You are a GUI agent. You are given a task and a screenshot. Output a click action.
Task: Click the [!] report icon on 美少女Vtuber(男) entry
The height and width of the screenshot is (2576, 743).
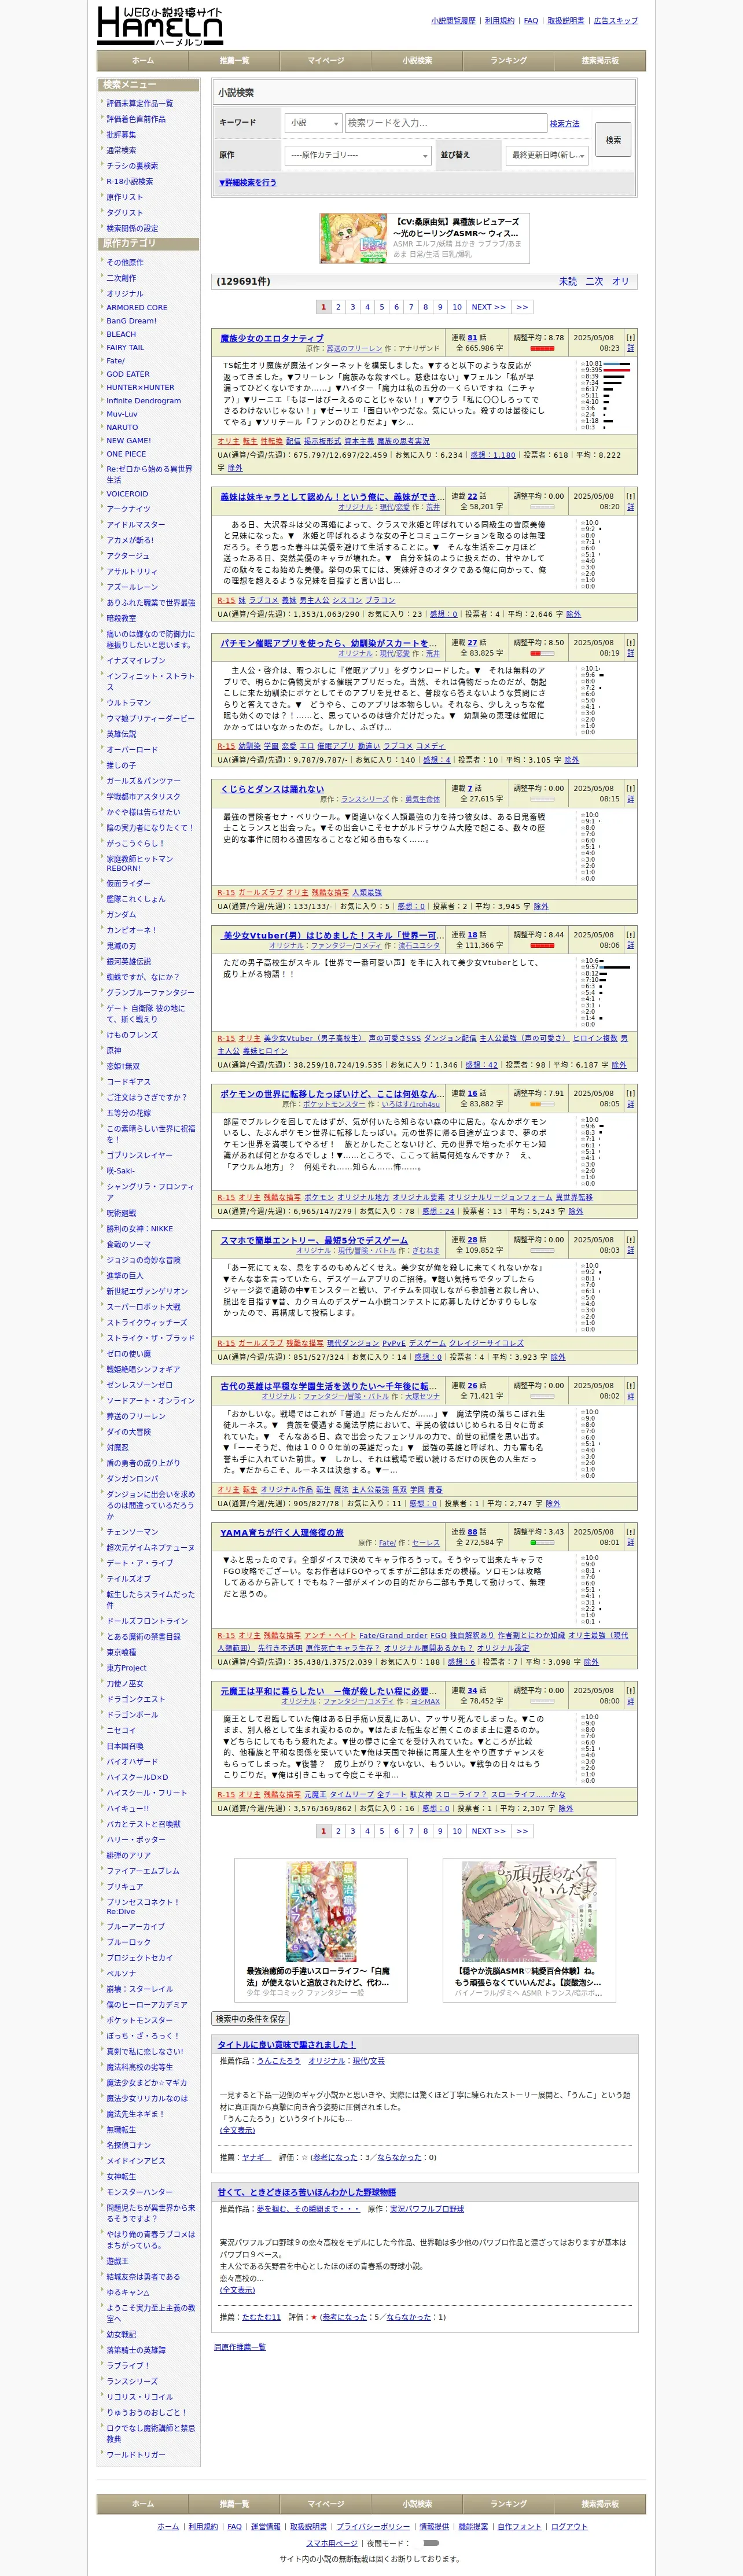(630, 934)
